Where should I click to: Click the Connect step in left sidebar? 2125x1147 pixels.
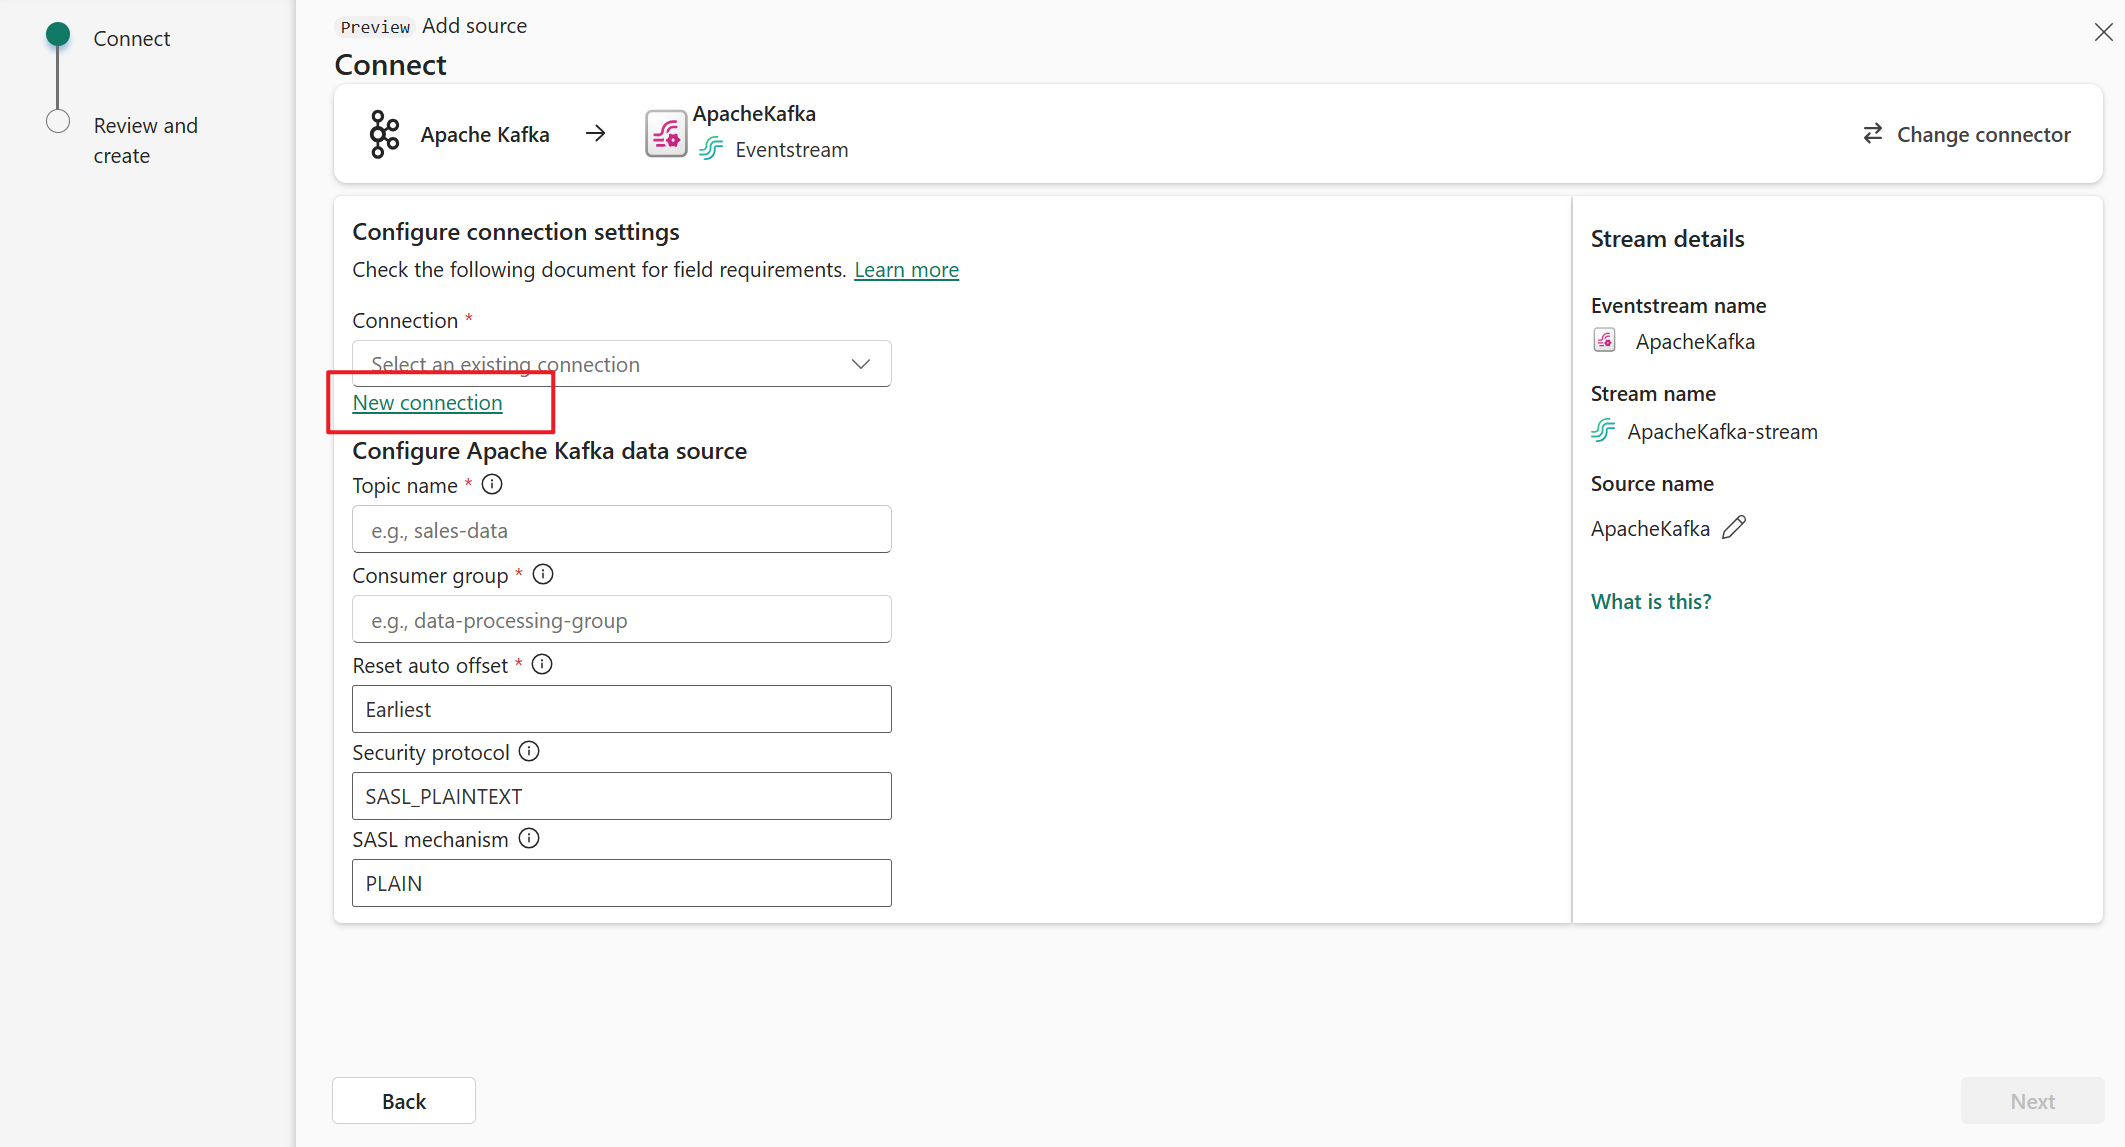pyautogui.click(x=131, y=38)
